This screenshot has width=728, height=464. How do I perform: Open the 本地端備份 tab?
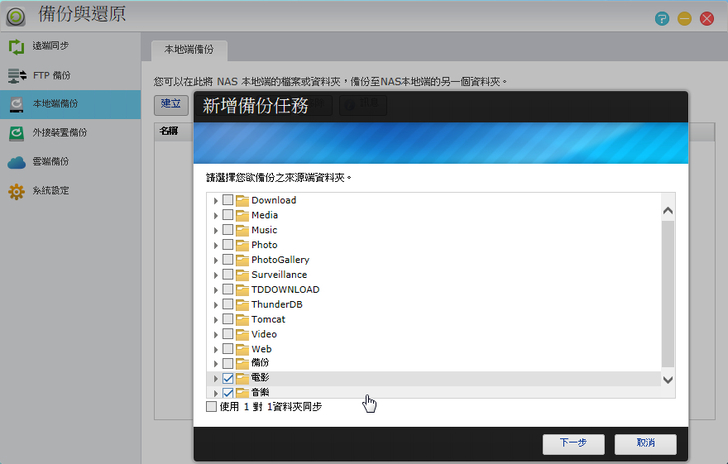tap(189, 50)
